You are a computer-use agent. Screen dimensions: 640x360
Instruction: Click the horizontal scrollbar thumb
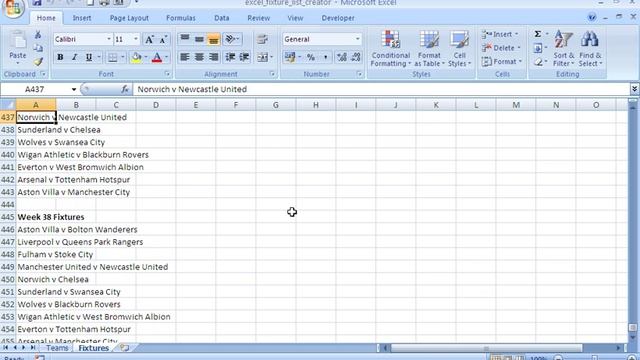click(x=486, y=348)
